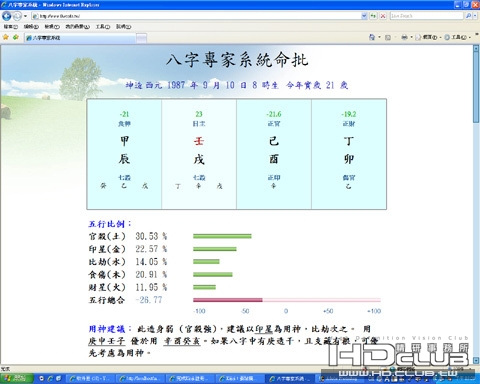480x384 pixels.
Task: Click the Home icon in command bar
Action: (x=372, y=37)
